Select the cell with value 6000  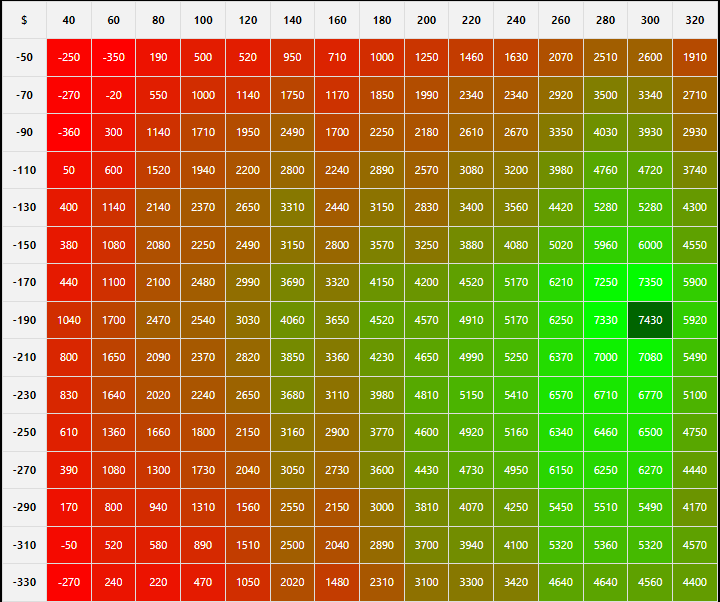pyautogui.click(x=650, y=245)
